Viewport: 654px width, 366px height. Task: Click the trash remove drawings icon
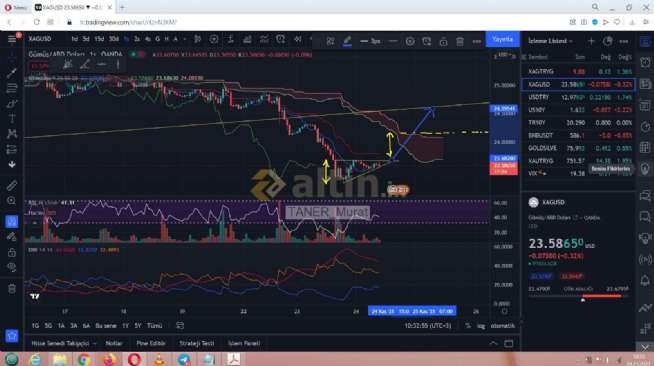point(12,288)
